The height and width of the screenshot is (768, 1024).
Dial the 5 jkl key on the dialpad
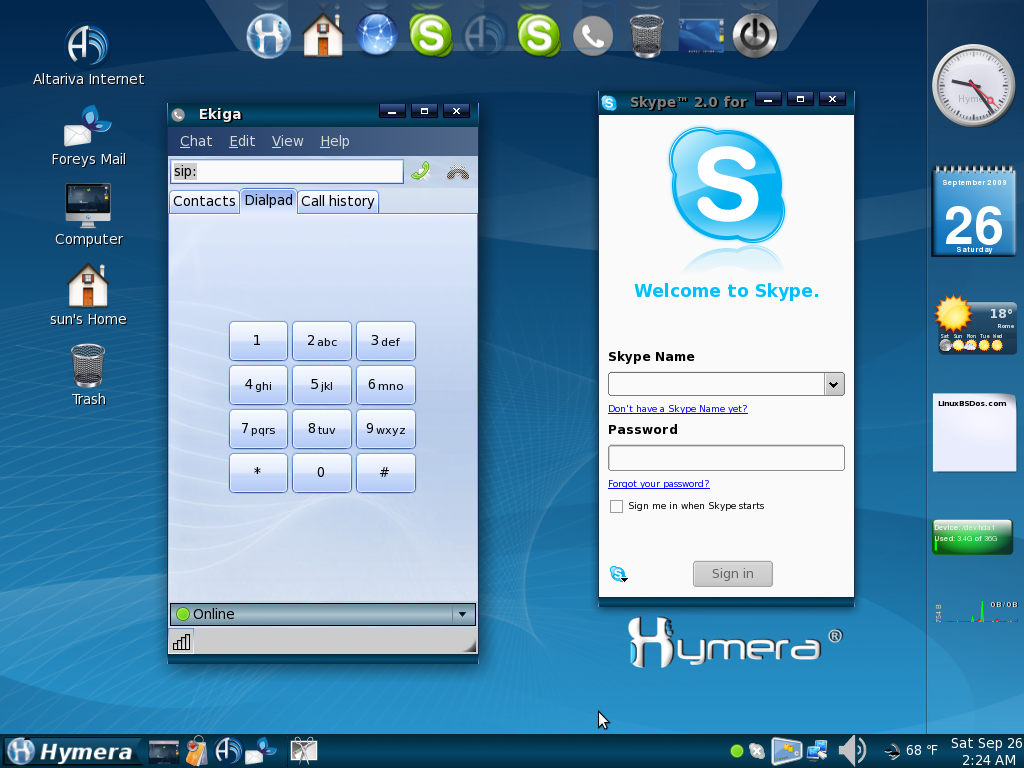tap(321, 385)
